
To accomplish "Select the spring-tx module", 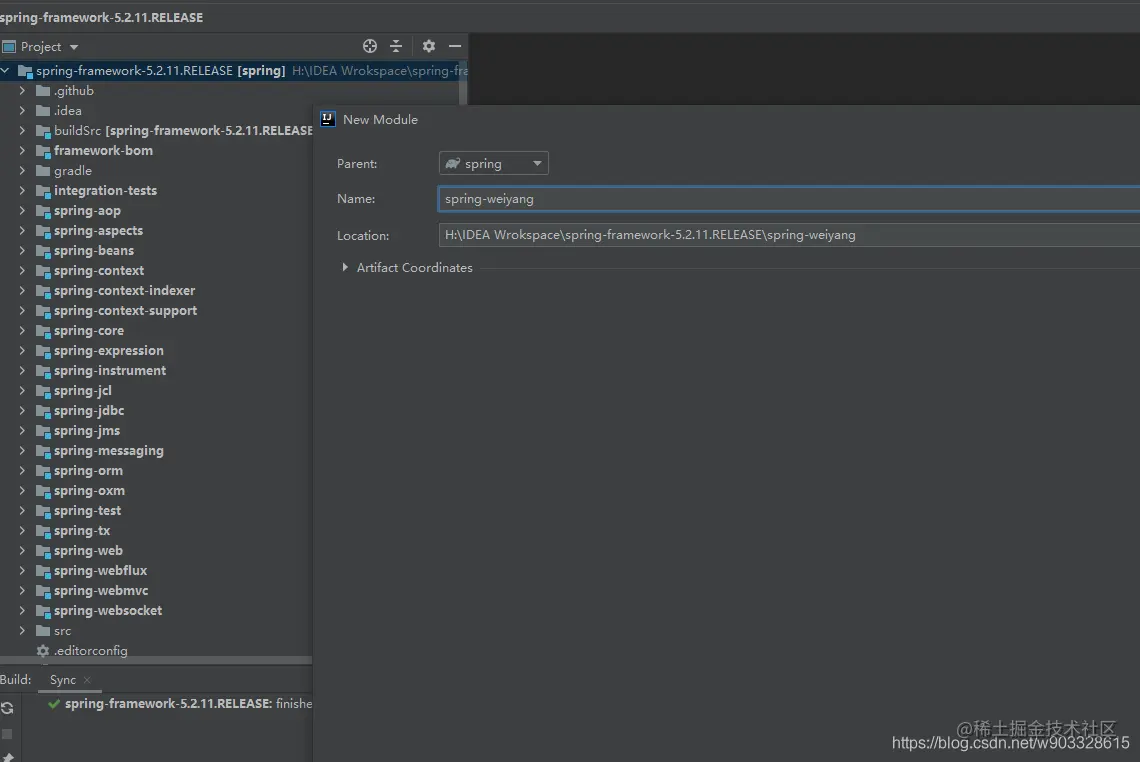I will (x=81, y=531).
